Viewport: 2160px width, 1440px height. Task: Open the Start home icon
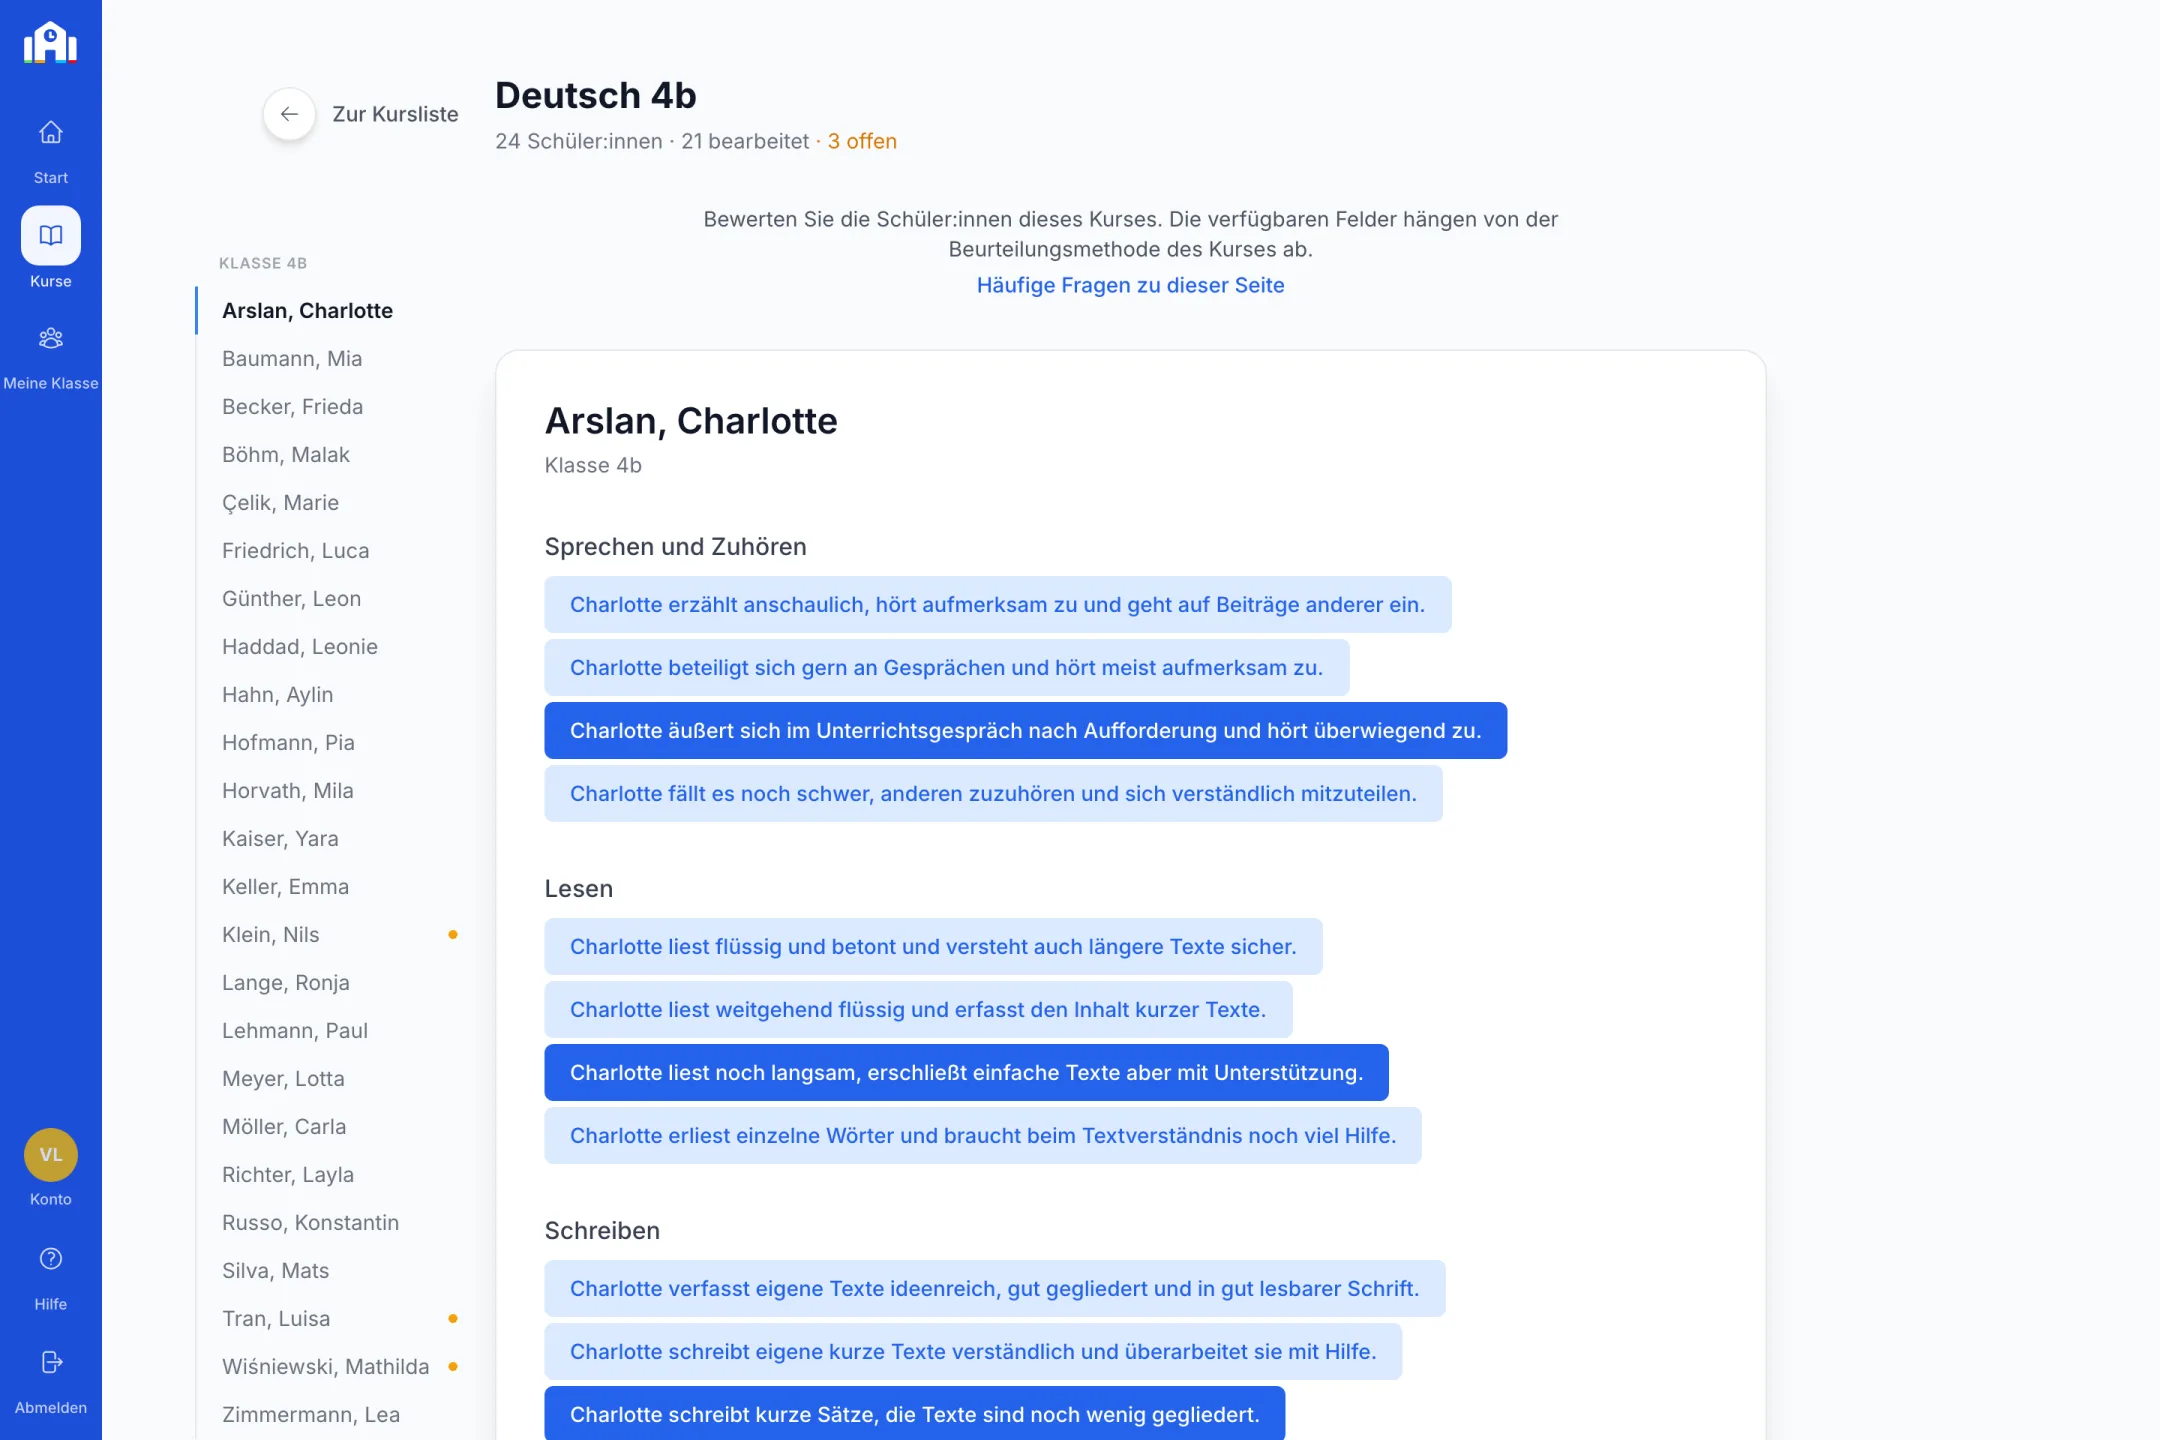point(51,132)
